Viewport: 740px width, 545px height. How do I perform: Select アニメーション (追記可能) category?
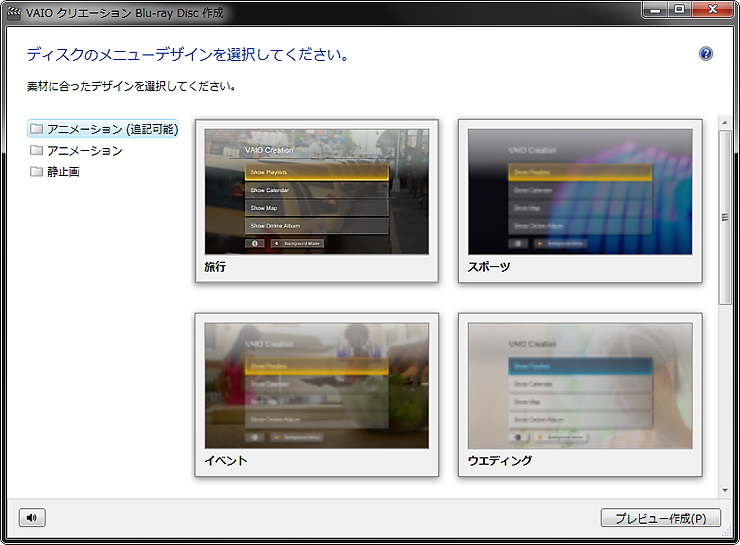click(111, 129)
